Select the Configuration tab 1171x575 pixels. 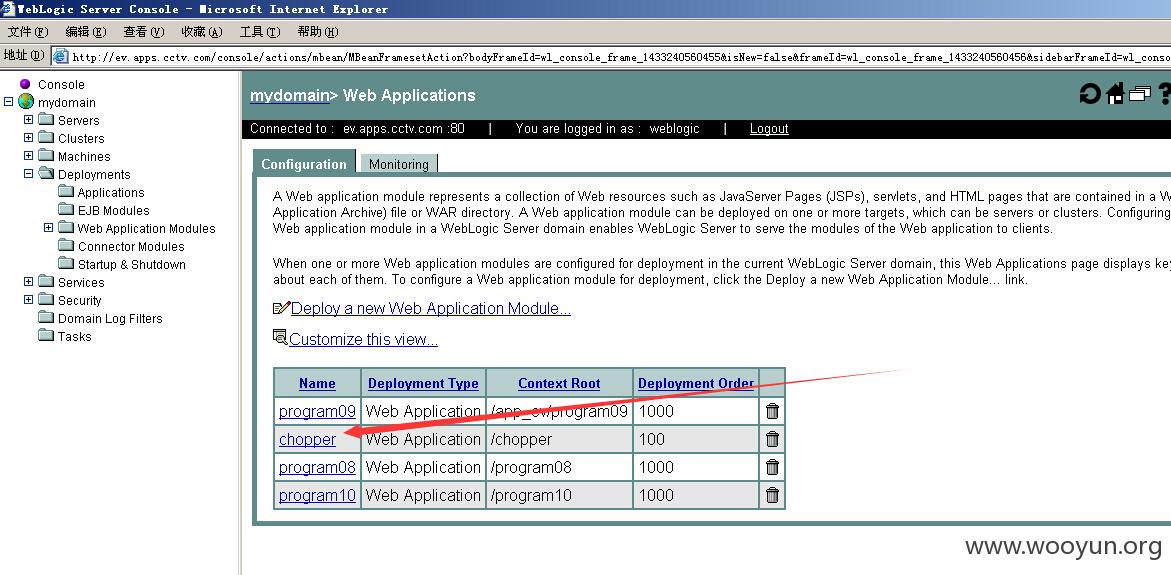pyautogui.click(x=304, y=164)
